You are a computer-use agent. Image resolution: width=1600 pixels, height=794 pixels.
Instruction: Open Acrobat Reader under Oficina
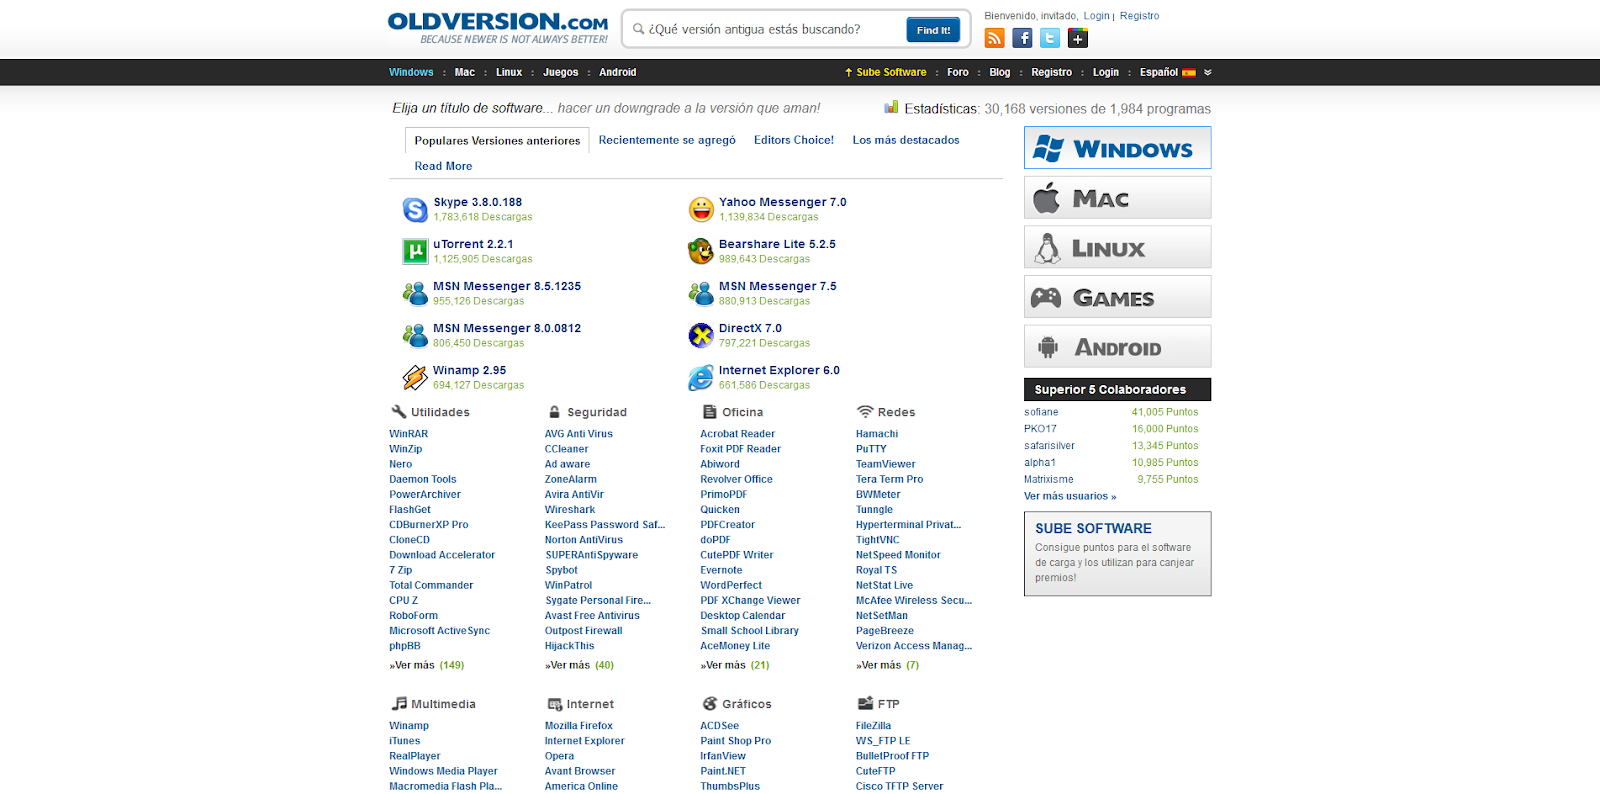[x=738, y=434]
